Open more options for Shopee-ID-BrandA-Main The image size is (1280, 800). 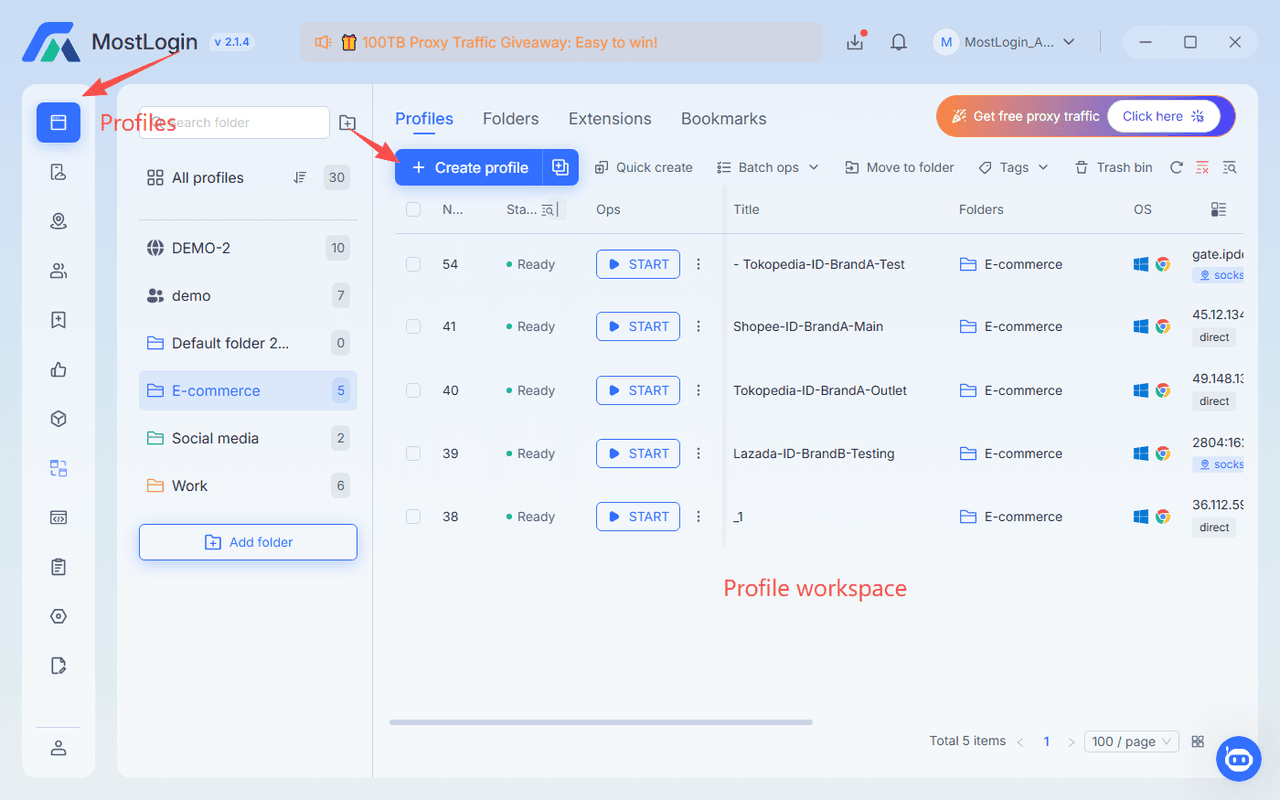coord(699,326)
